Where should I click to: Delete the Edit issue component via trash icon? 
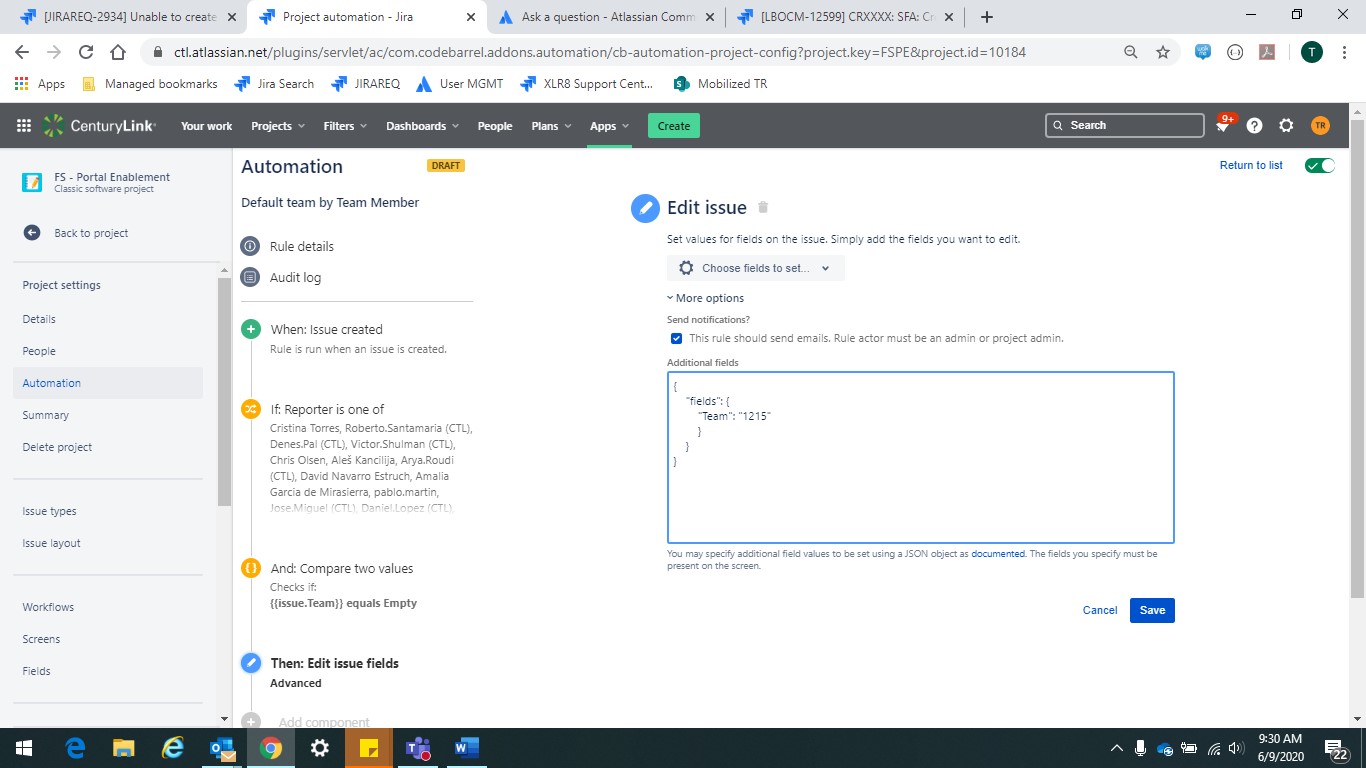(x=763, y=207)
